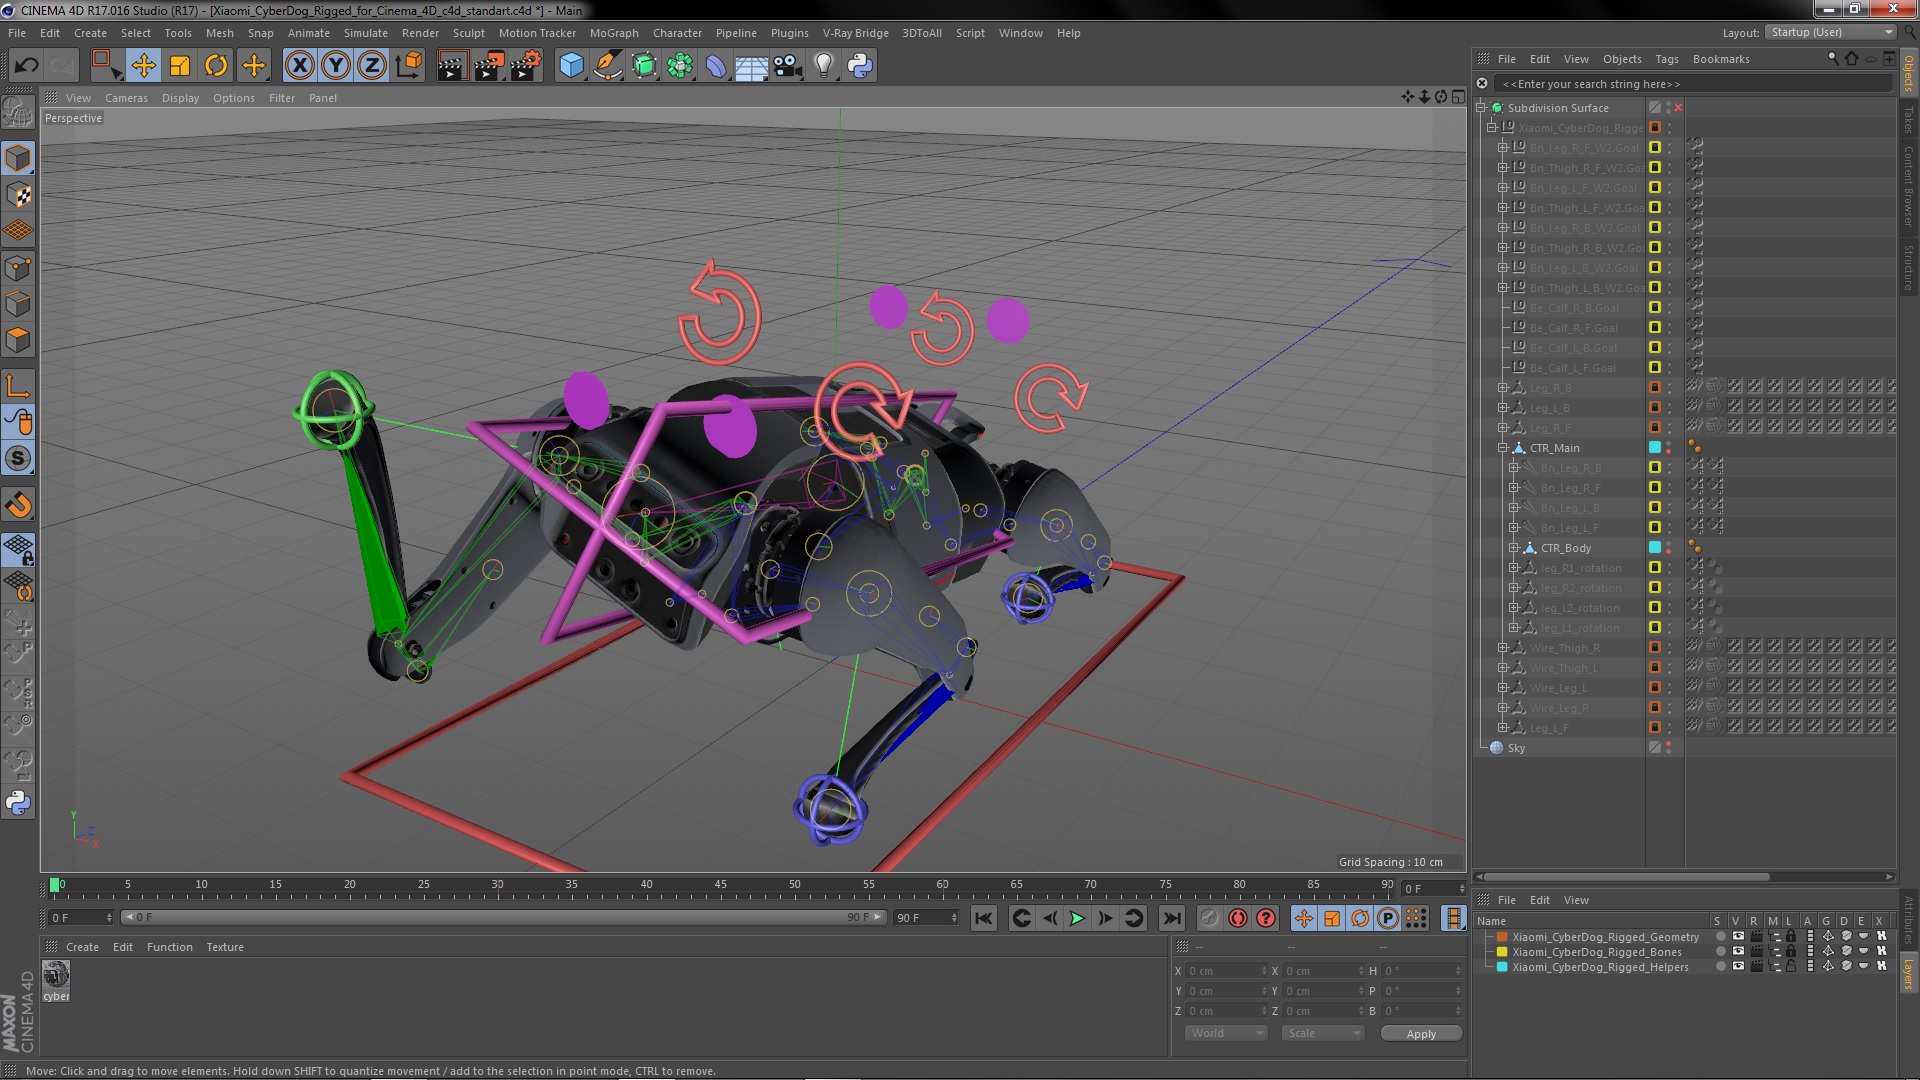Viewport: 1920px width, 1080px height.
Task: Open the MoGraph menu
Action: (x=614, y=33)
